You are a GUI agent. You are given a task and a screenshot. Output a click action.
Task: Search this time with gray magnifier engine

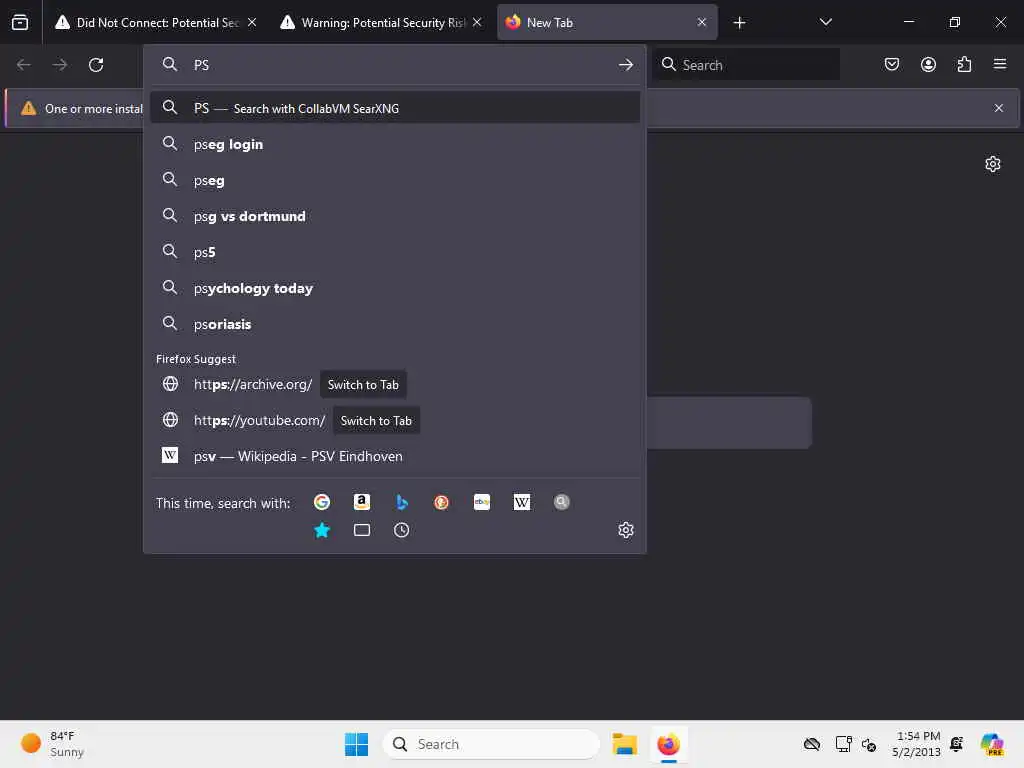pos(562,502)
